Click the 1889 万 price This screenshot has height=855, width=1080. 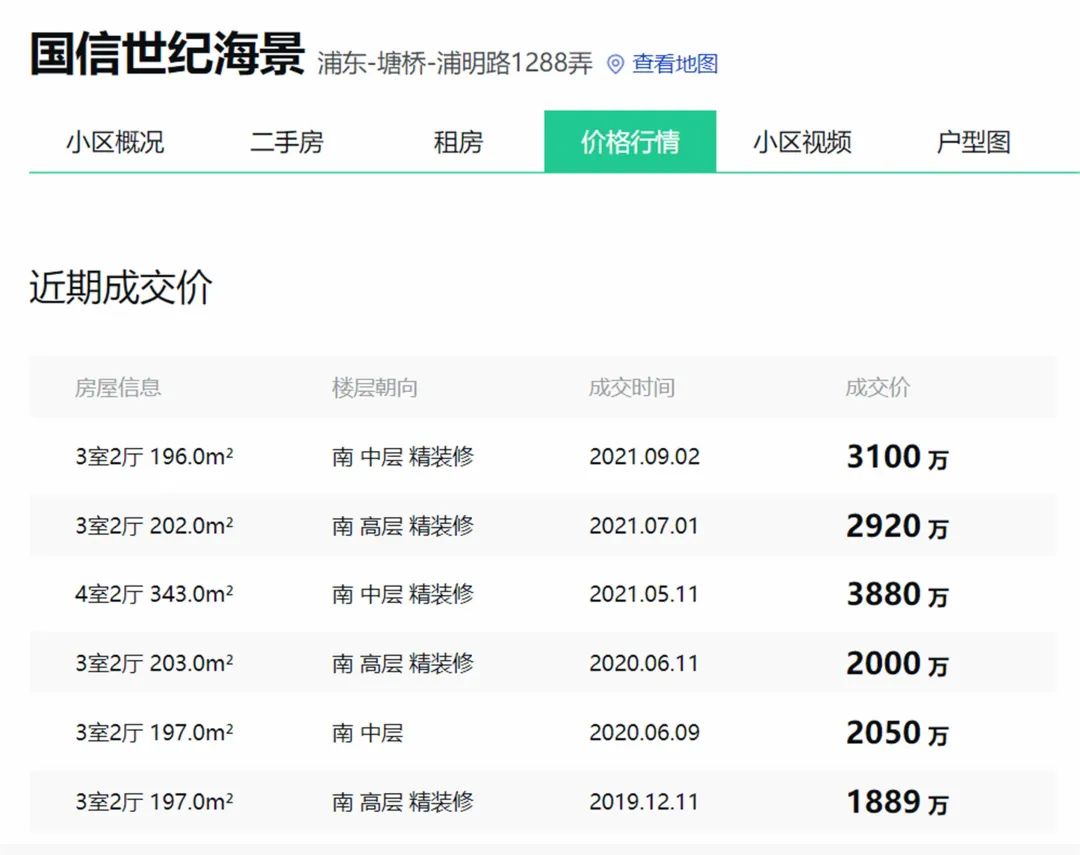(x=897, y=802)
